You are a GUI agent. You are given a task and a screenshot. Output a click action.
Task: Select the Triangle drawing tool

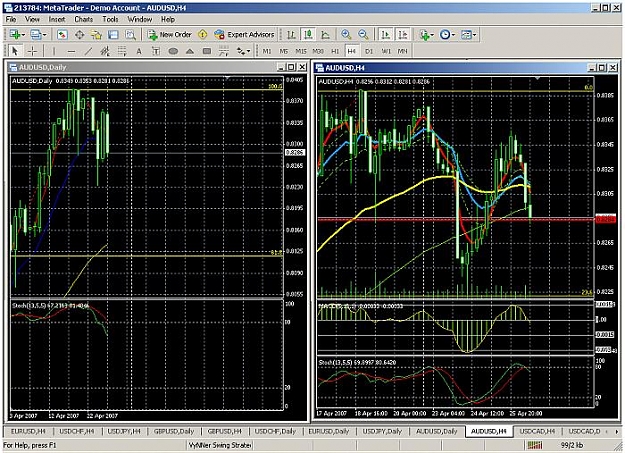point(190,51)
